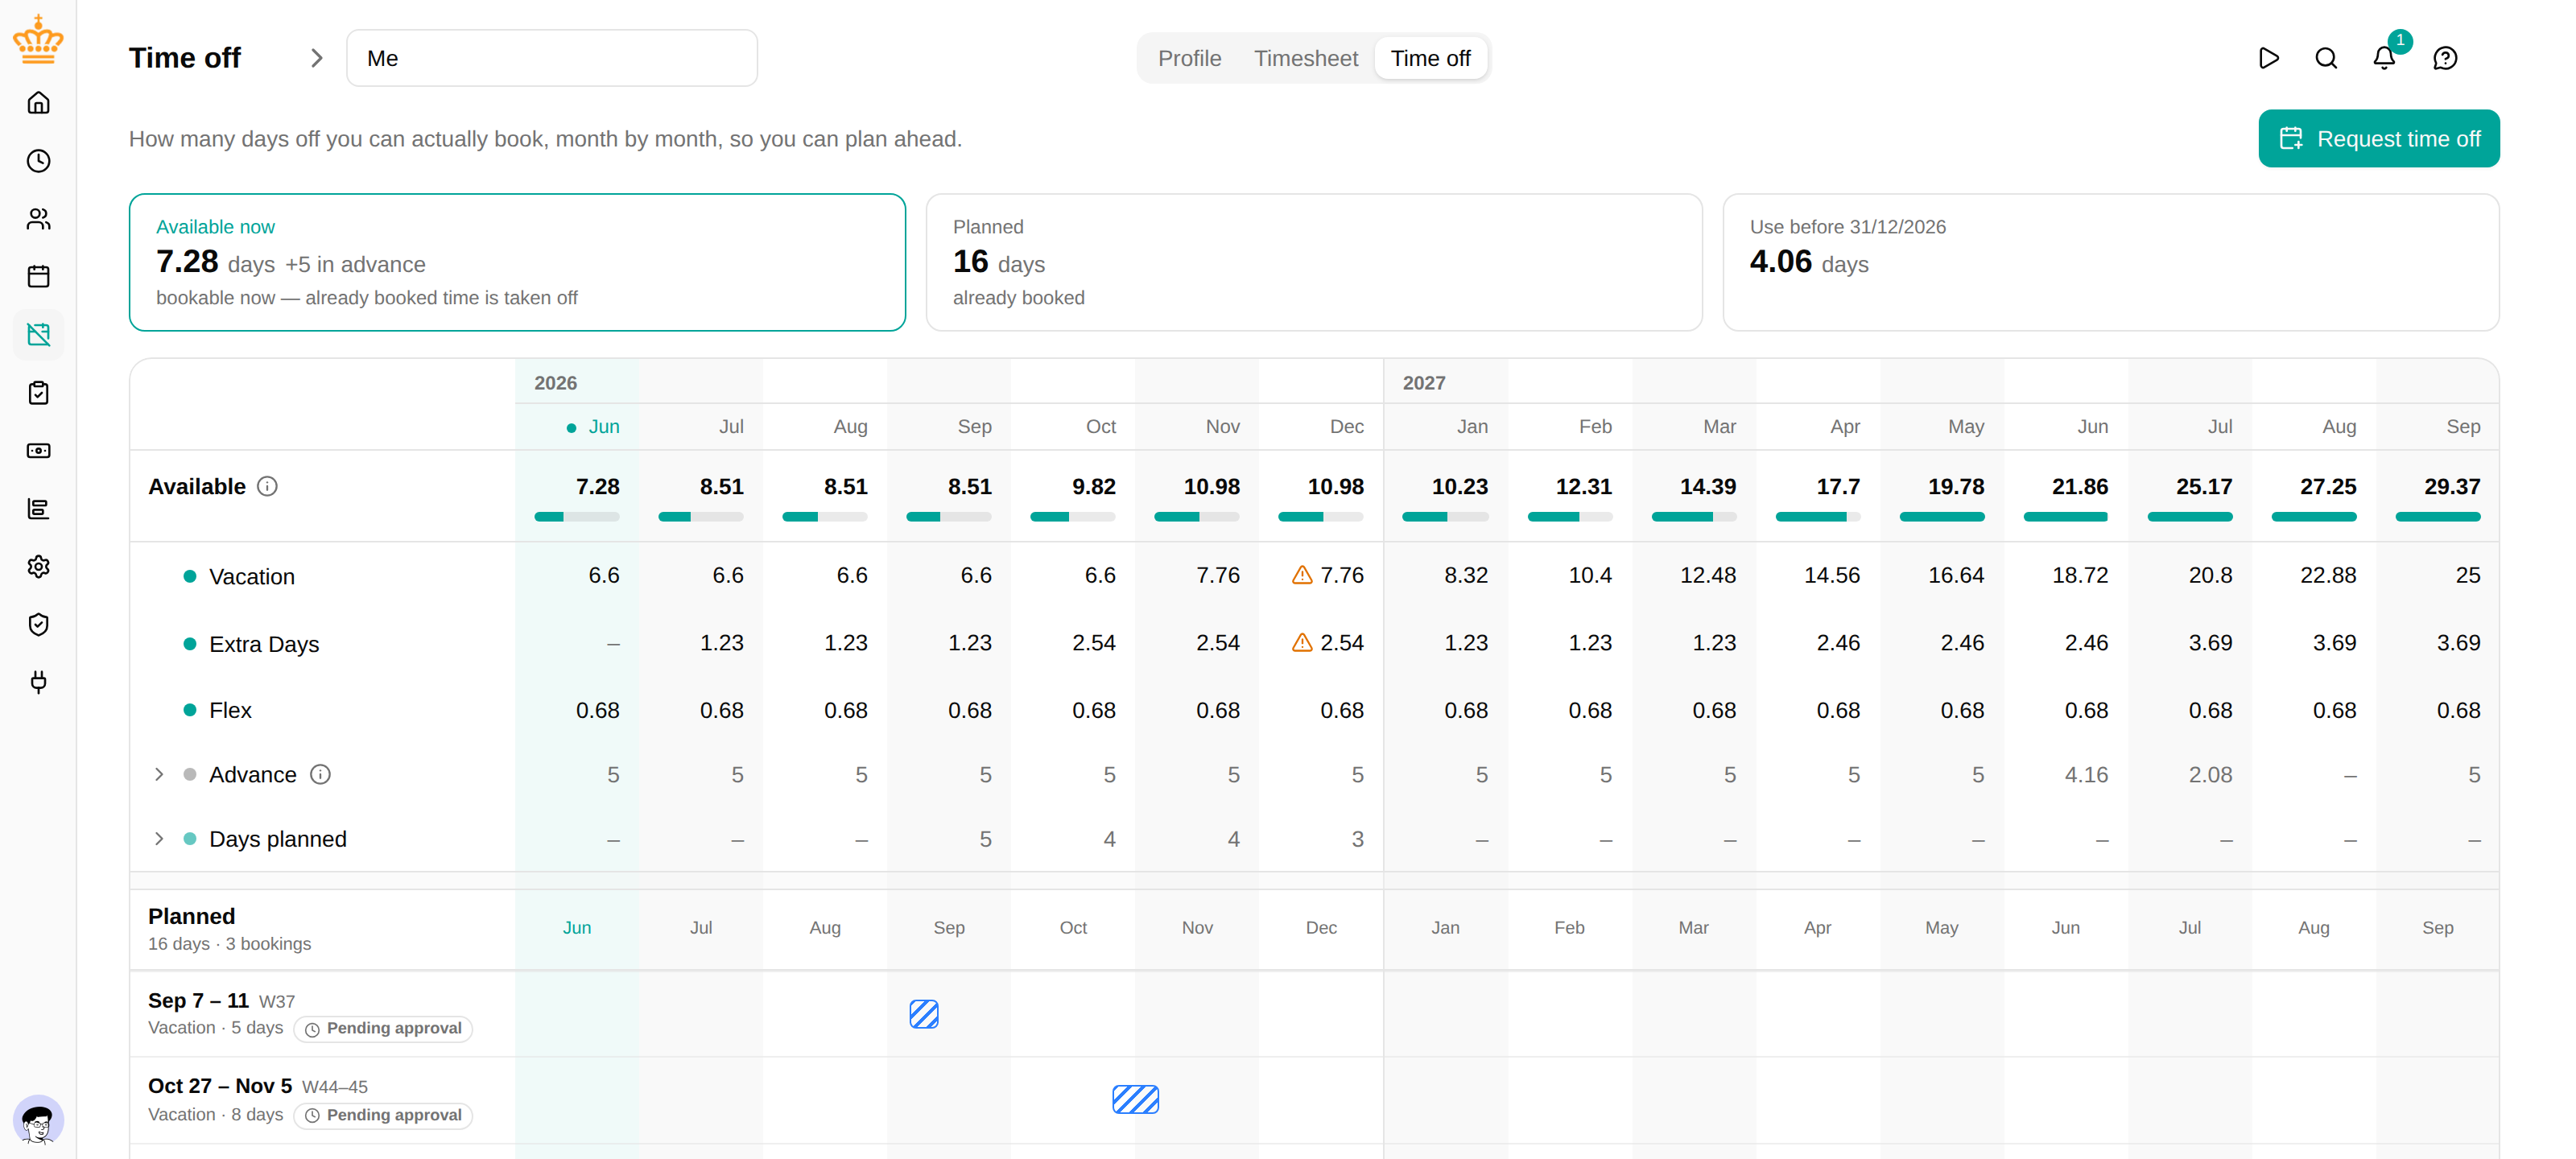Screen dimensions: 2576x1159
Task: Click Pending approval badge for Sep 7–11
Action: tap(383, 1029)
